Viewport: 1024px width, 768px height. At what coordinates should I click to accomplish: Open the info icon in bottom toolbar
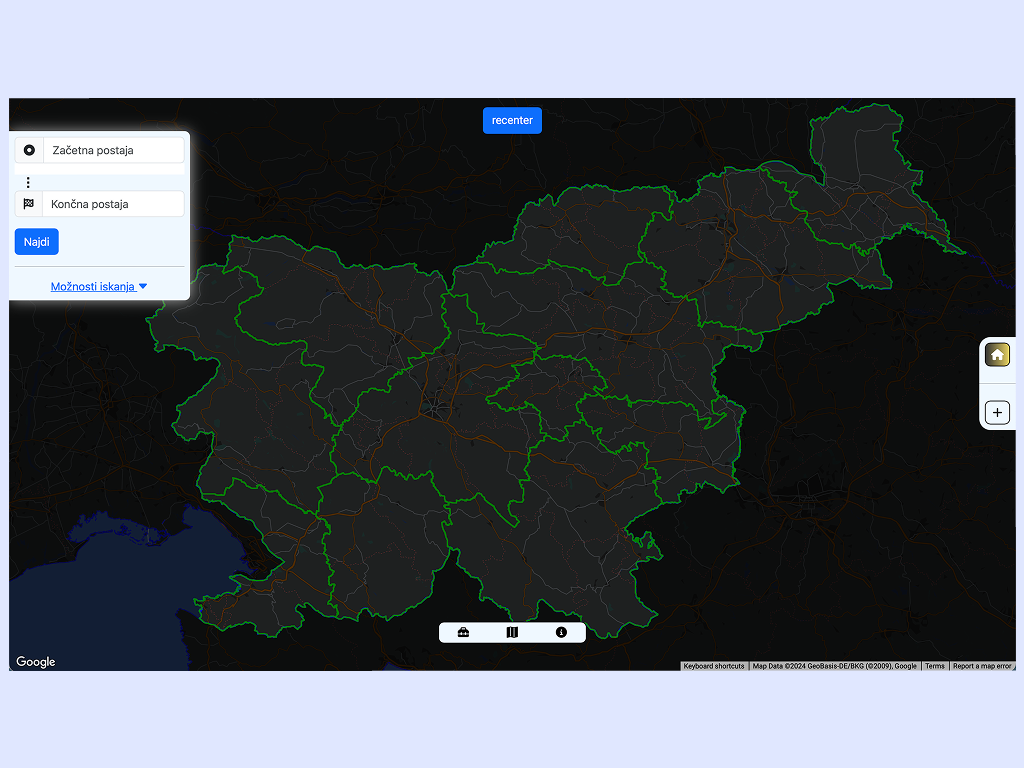[561, 632]
